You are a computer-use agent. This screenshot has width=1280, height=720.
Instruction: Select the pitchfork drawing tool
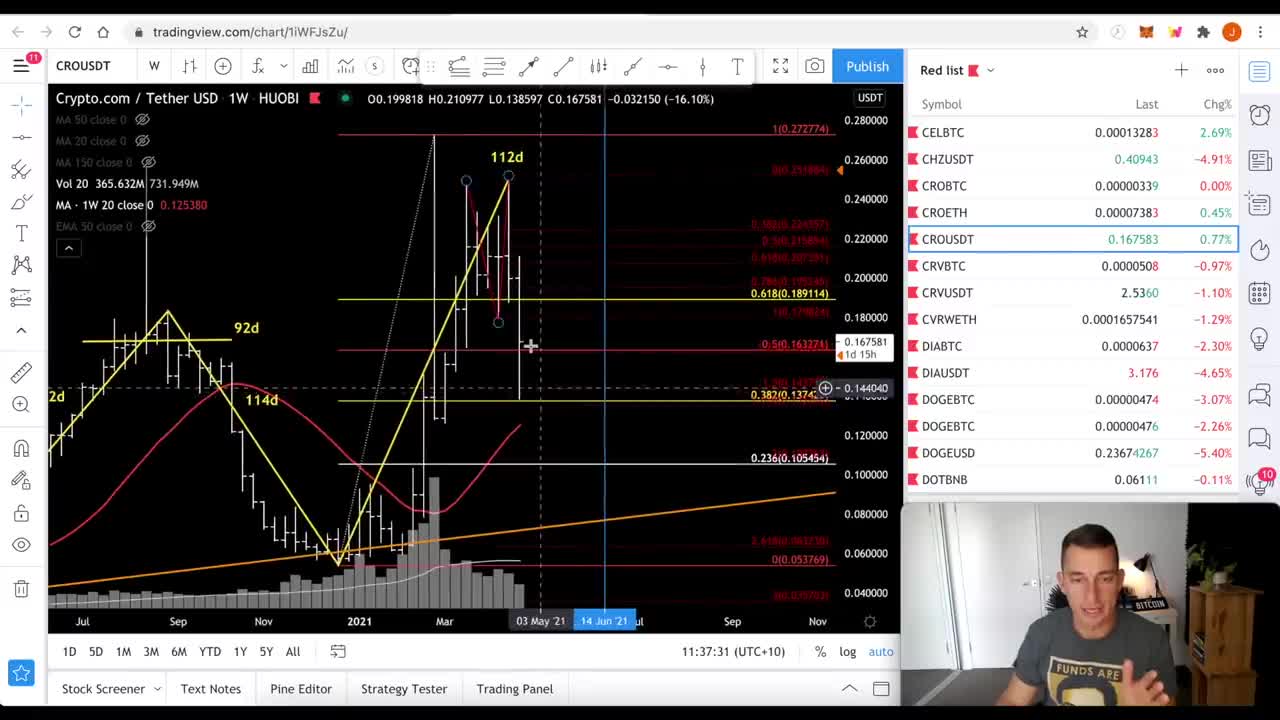coord(21,170)
